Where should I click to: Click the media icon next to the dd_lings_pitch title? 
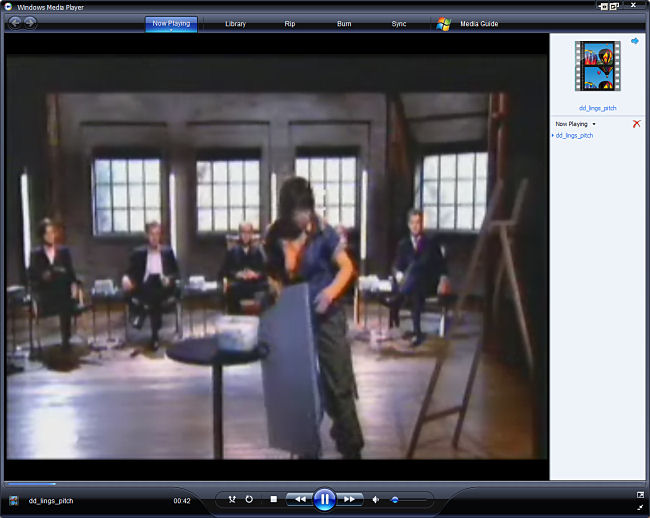pos(14,501)
